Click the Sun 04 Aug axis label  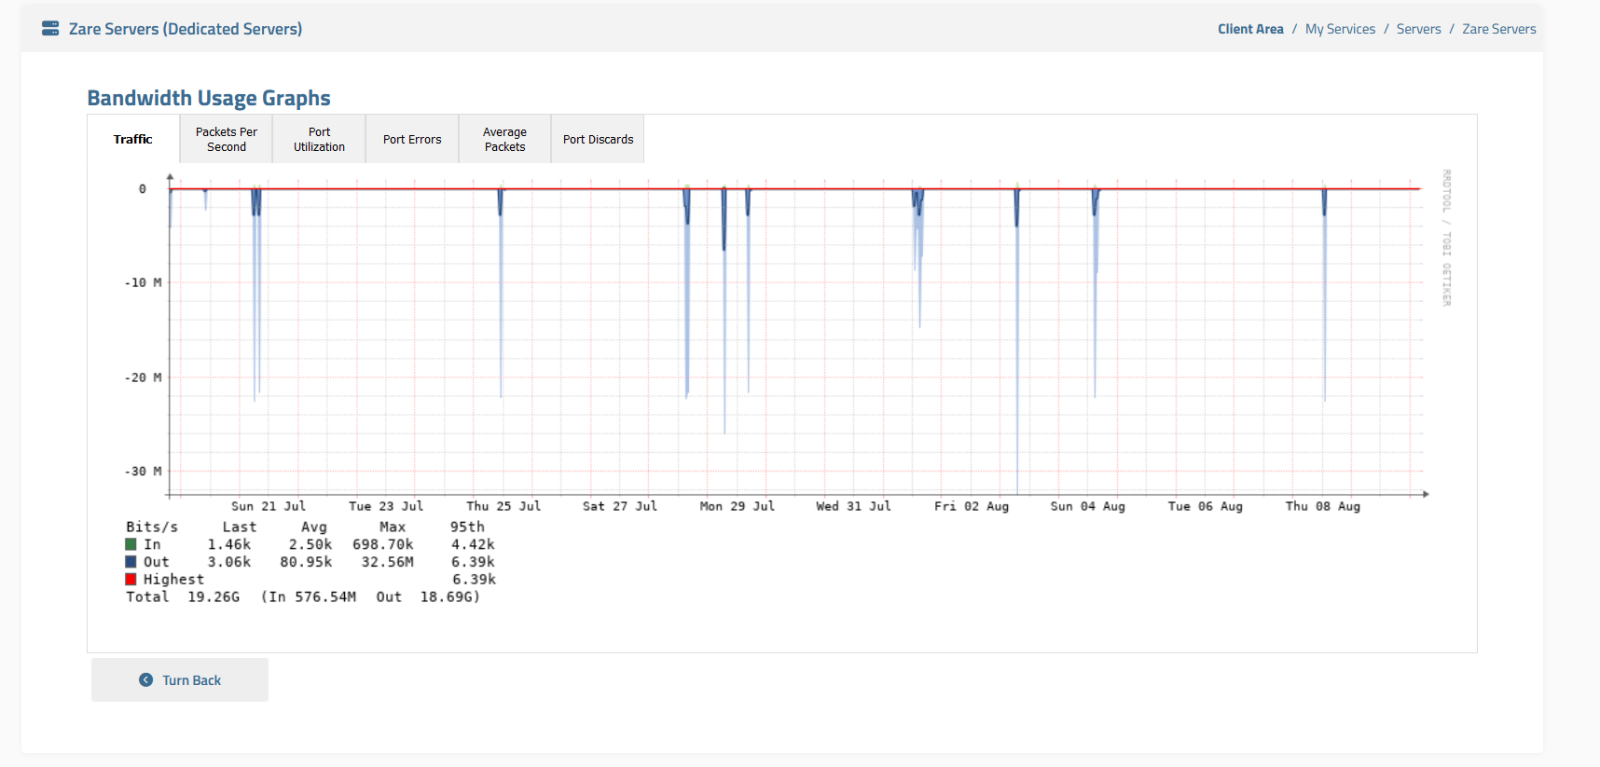coord(1088,506)
